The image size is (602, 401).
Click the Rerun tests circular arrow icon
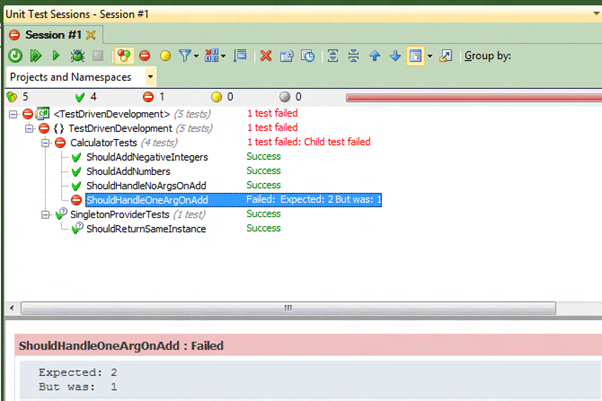15,56
